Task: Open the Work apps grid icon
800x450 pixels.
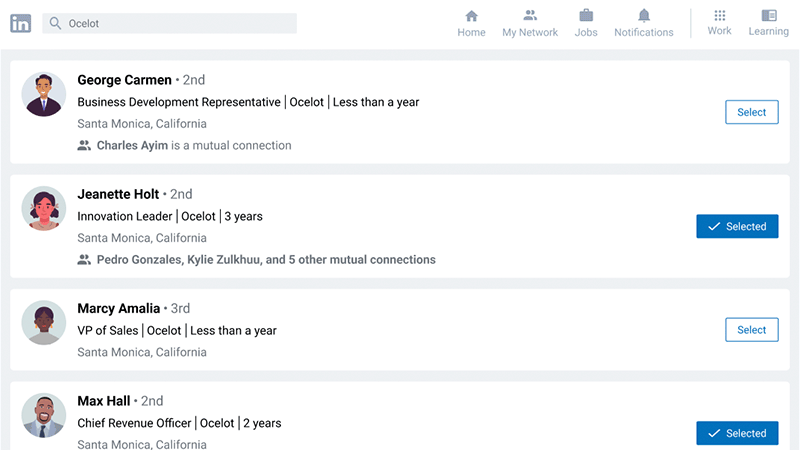Action: [719, 15]
